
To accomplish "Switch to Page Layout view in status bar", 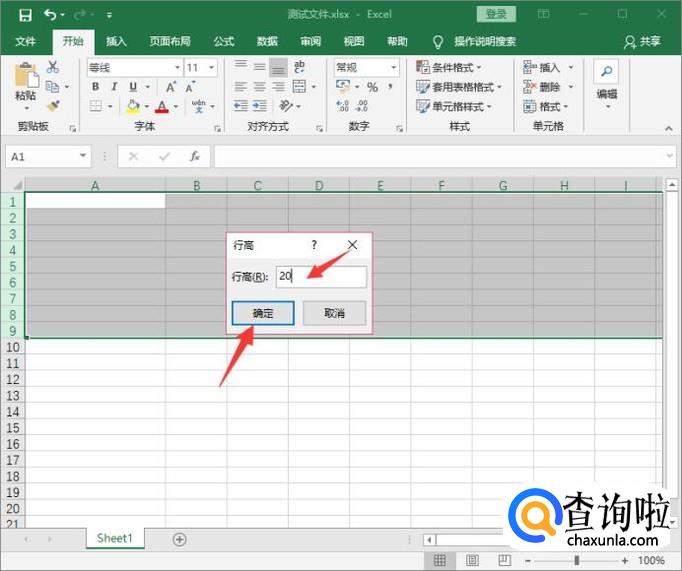I will coord(472,560).
